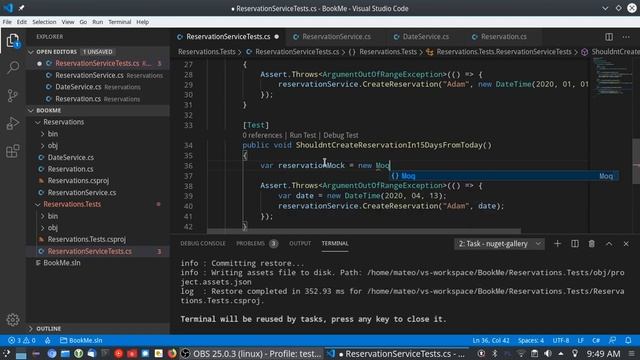The image size is (640, 360).
Task: Open the Extensions view
Action: (x=13, y=151)
